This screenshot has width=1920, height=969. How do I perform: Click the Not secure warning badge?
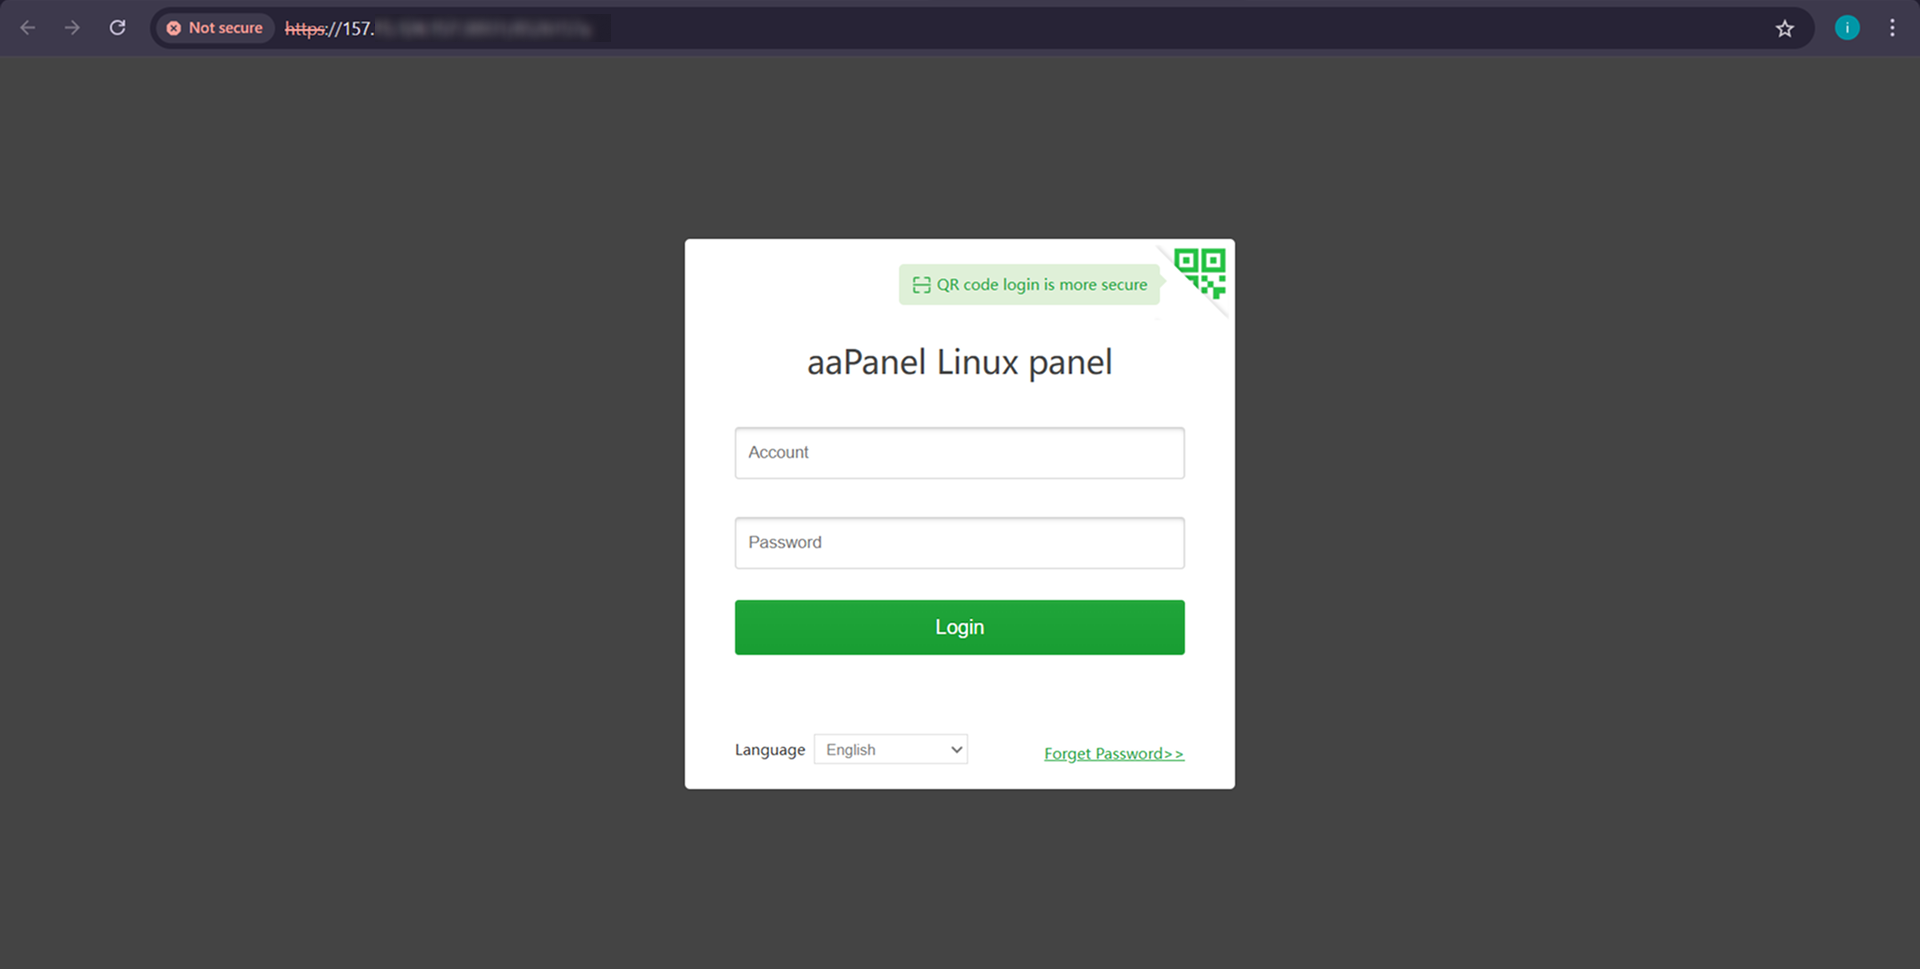(x=214, y=27)
